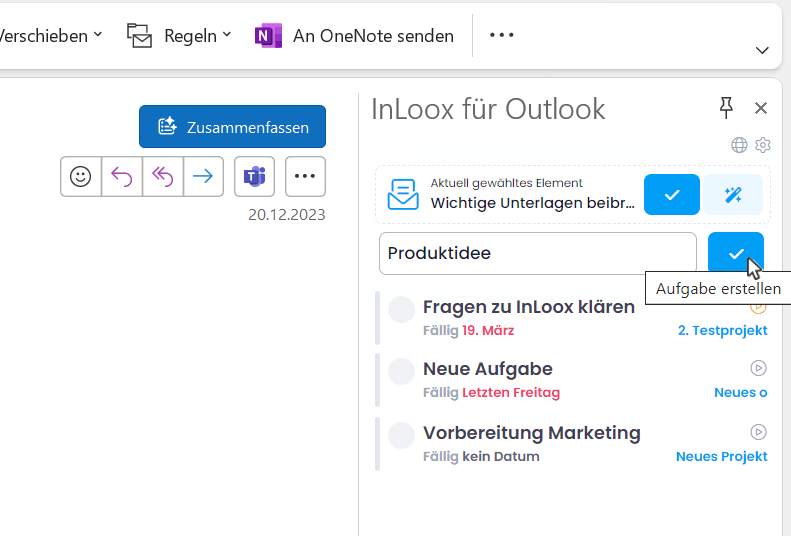791x536 pixels.
Task: Reply using the single arrow icon
Action: pos(122,176)
